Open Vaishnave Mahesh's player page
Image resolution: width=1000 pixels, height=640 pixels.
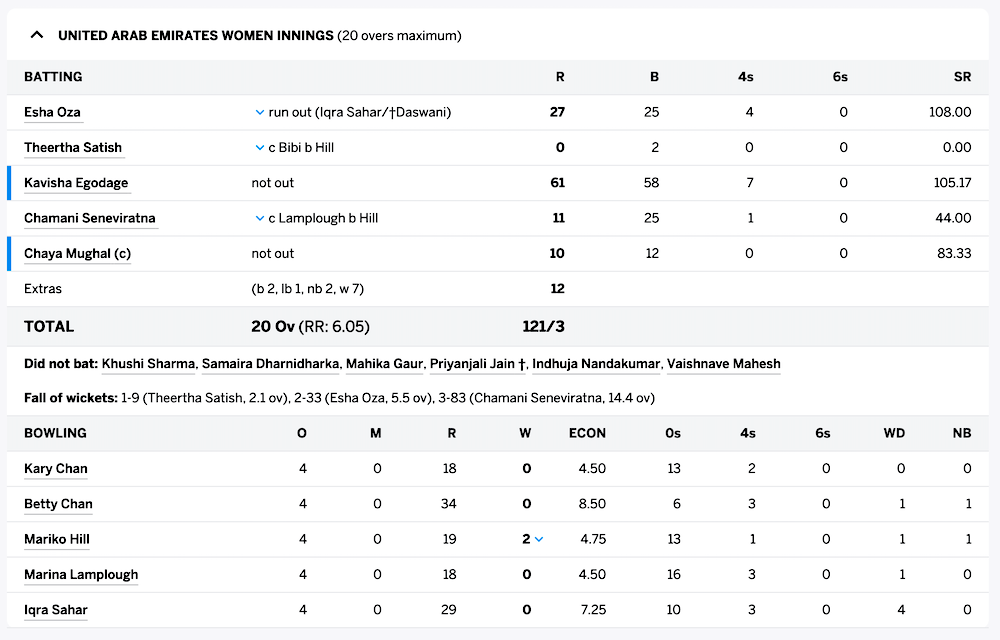point(722,364)
